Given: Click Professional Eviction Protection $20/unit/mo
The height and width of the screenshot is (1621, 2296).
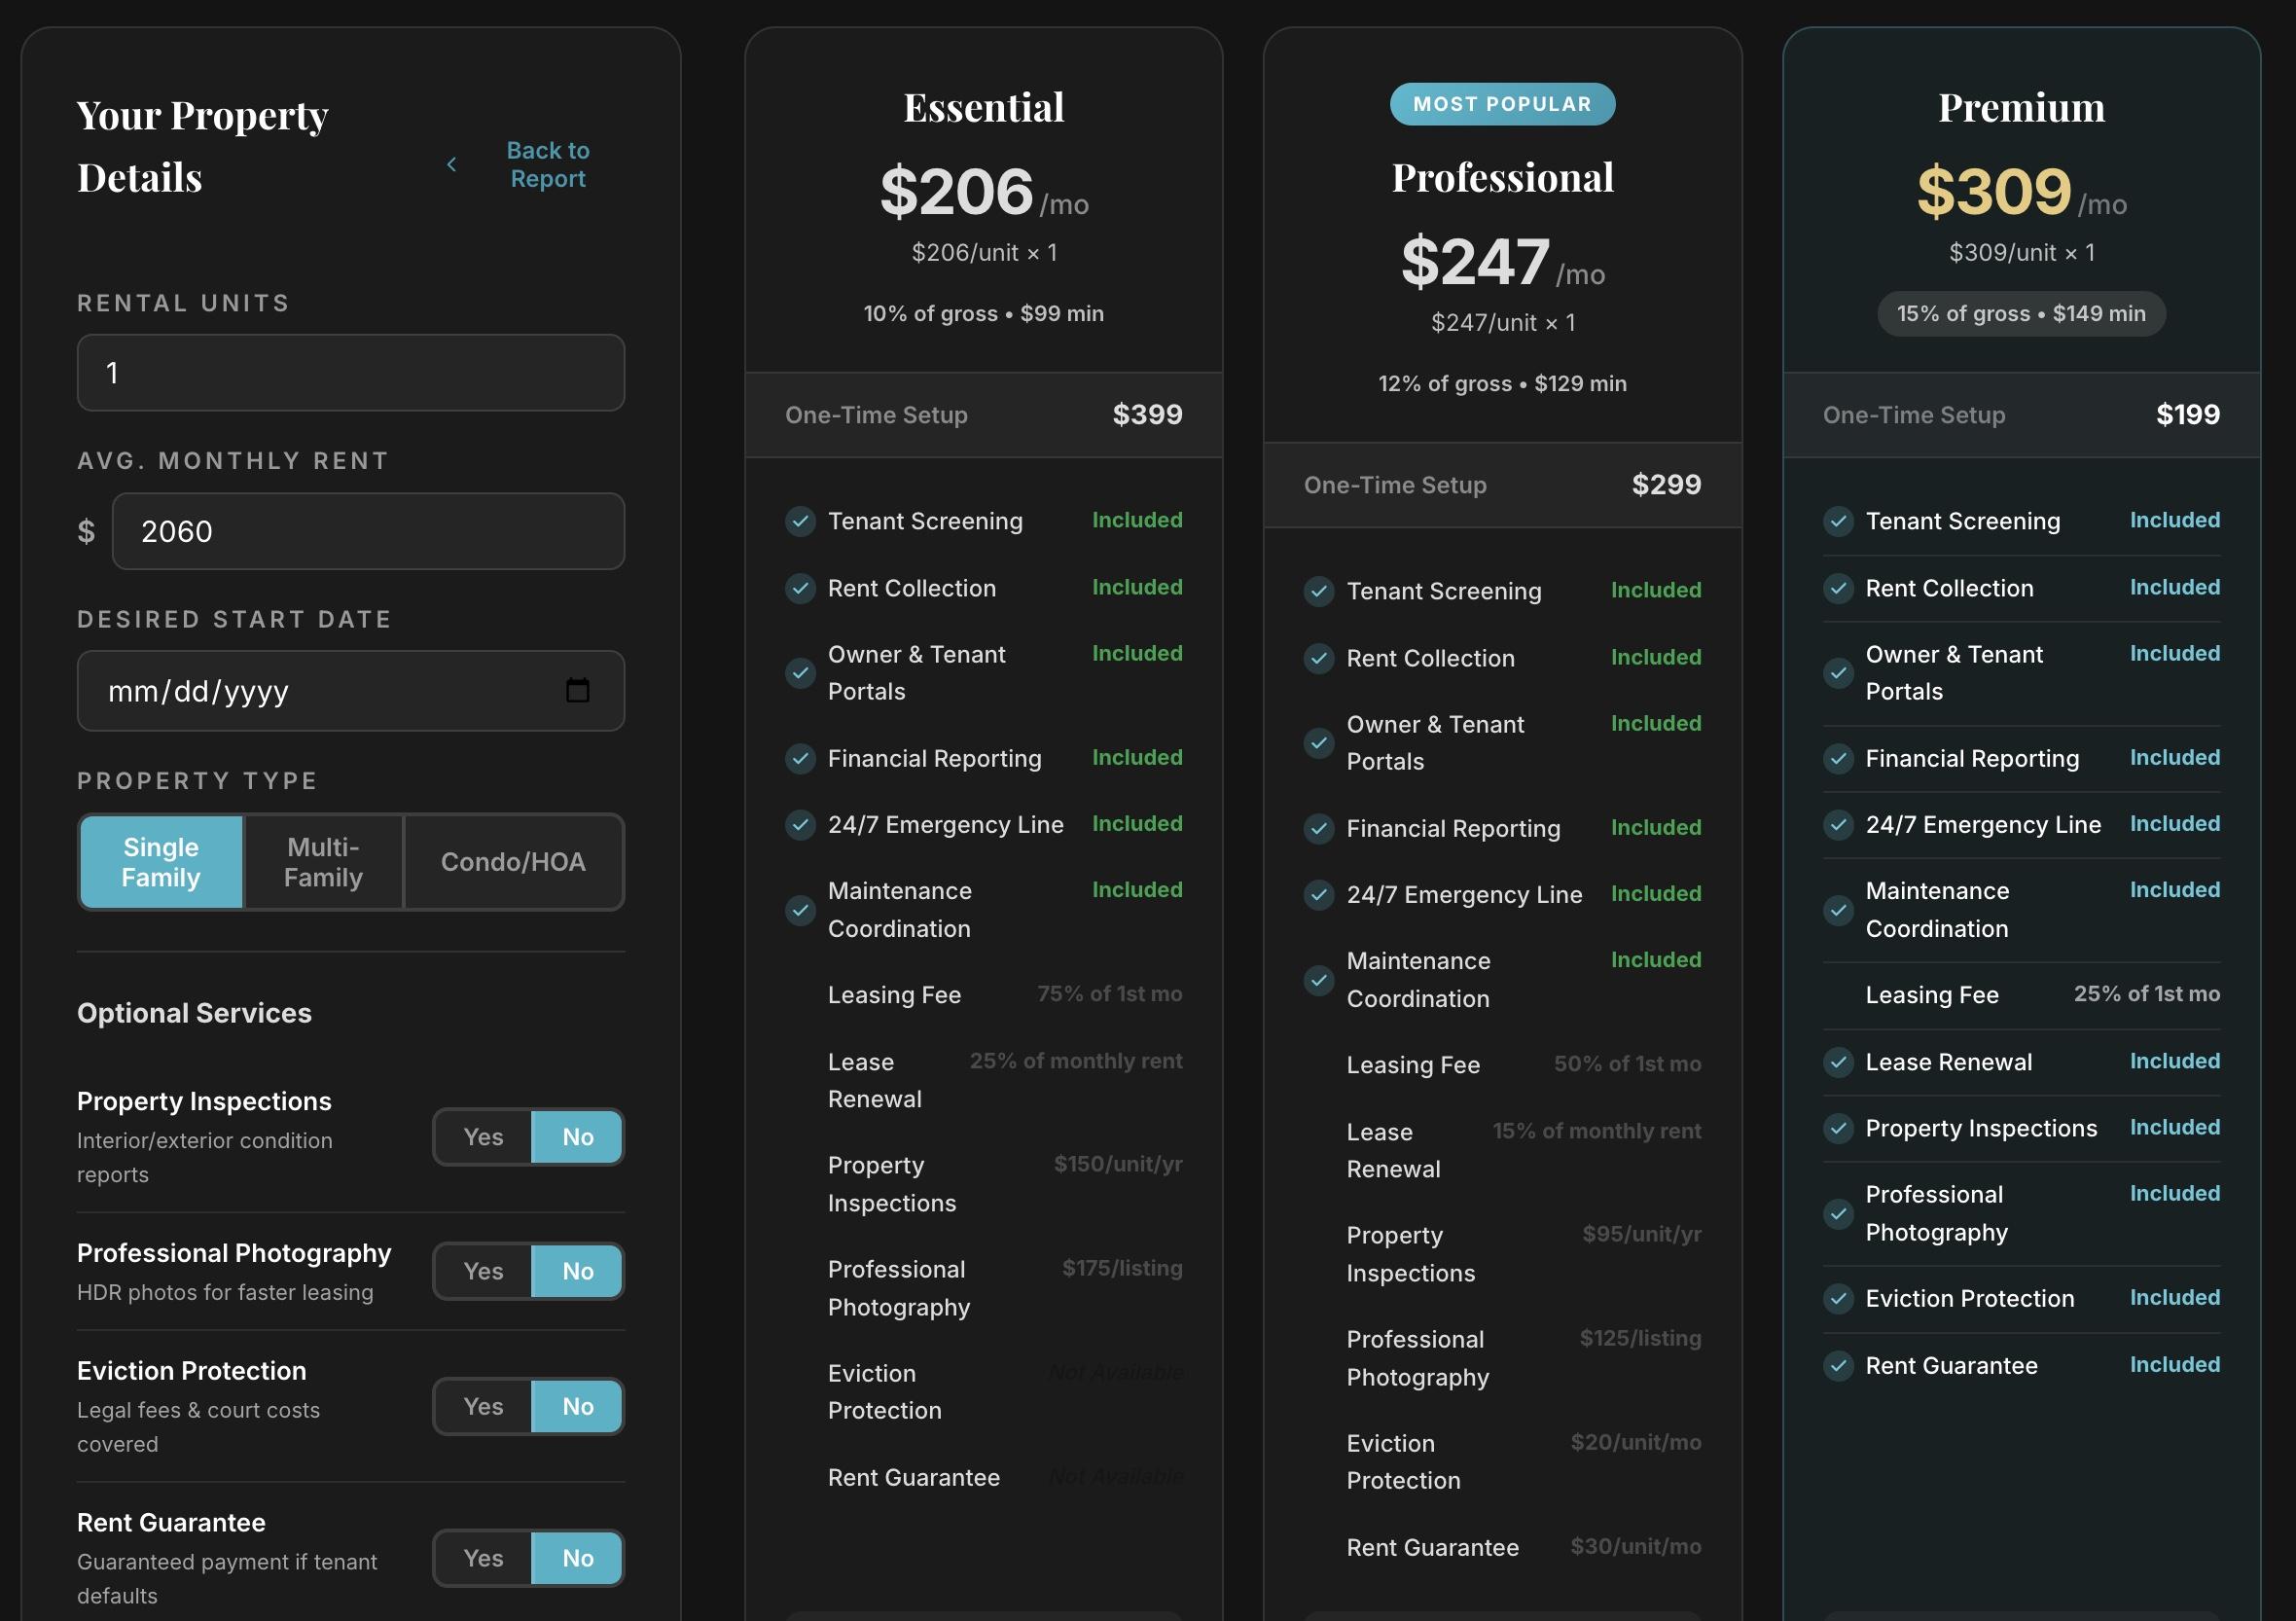Looking at the screenshot, I should coord(1636,1442).
